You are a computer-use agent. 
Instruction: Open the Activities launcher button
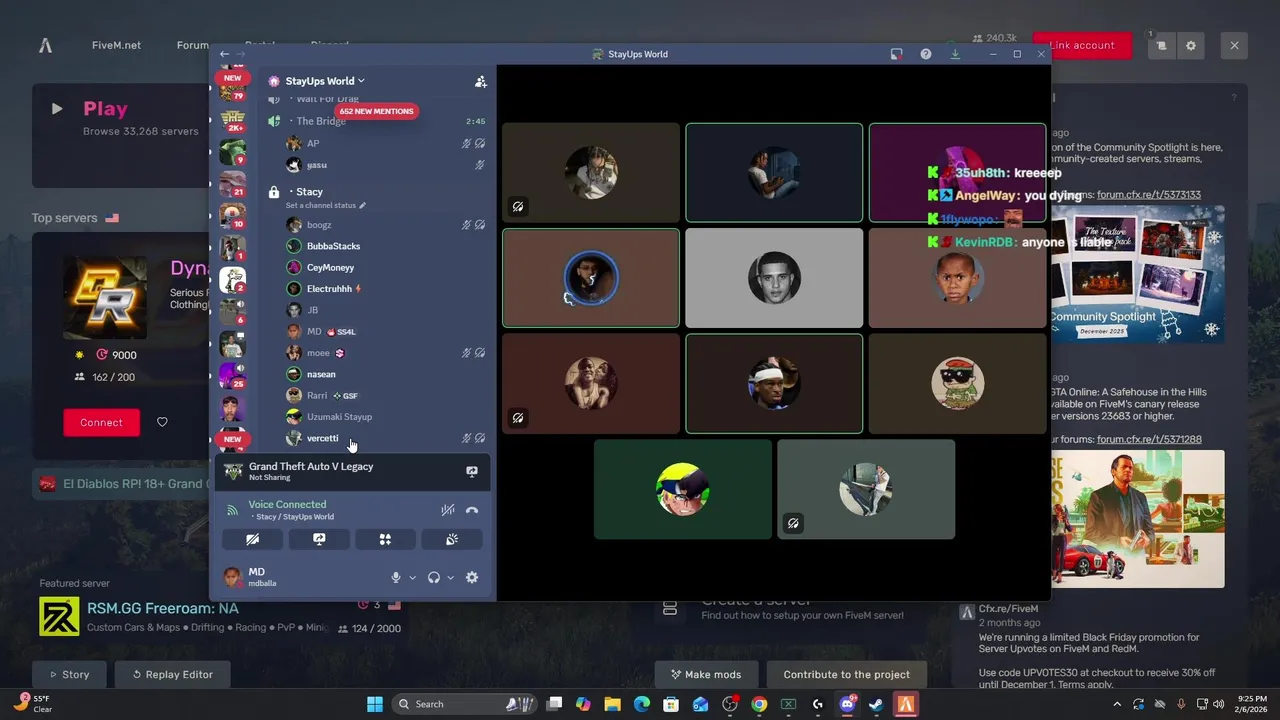click(385, 539)
